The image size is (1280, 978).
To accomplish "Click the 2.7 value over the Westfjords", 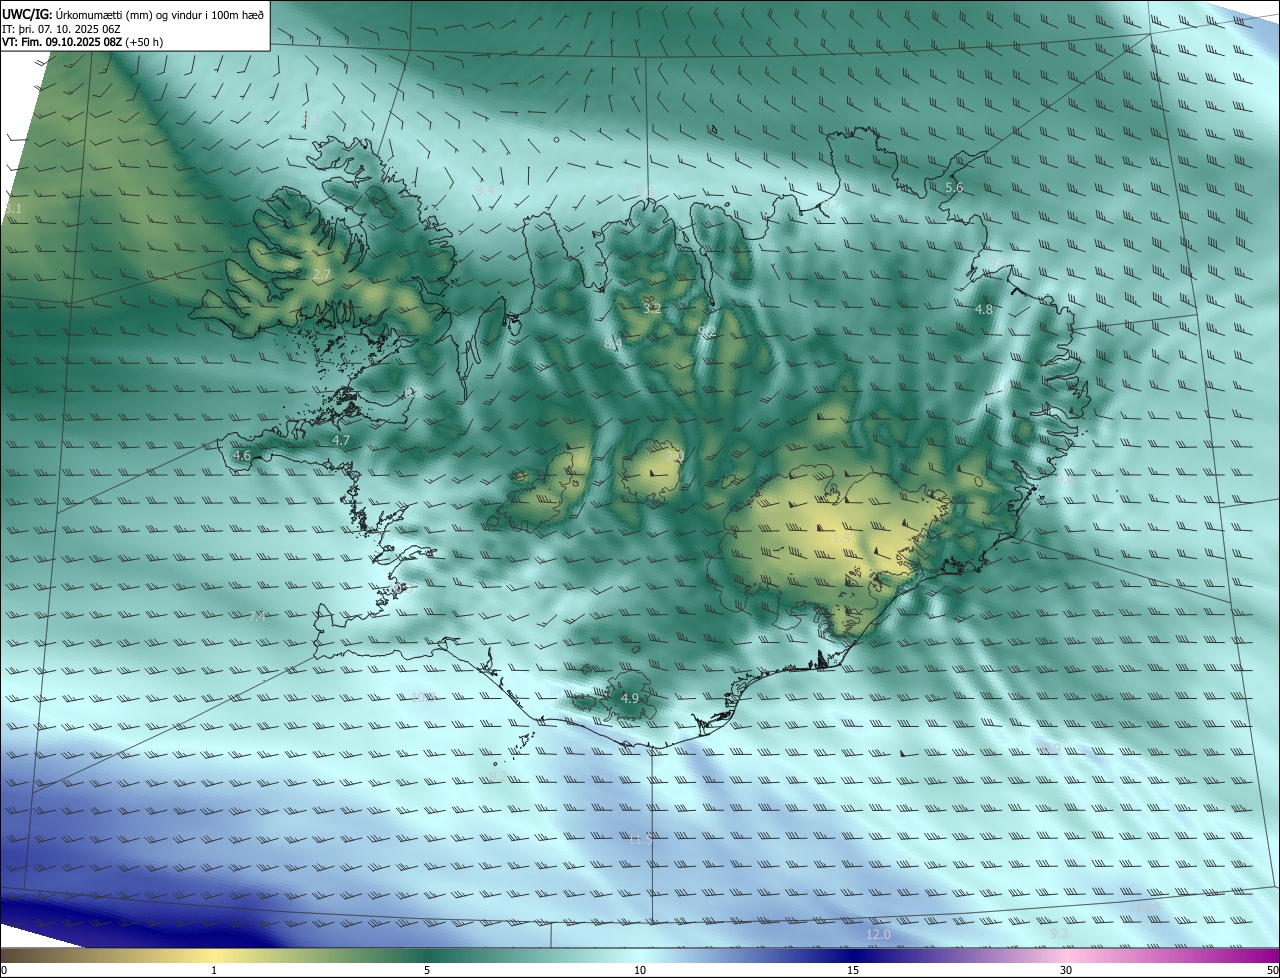I will click(321, 275).
